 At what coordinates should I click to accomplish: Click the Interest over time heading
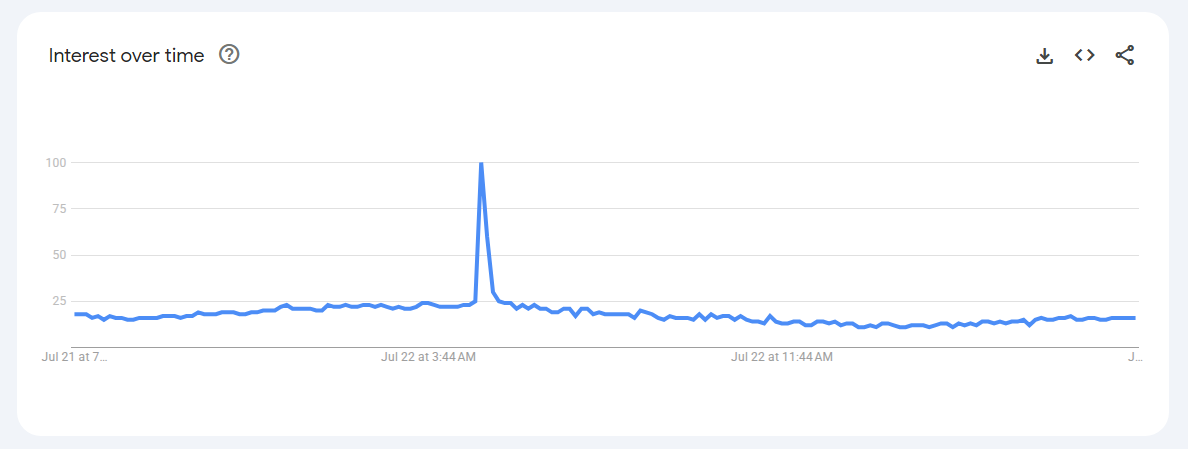pyautogui.click(x=127, y=56)
